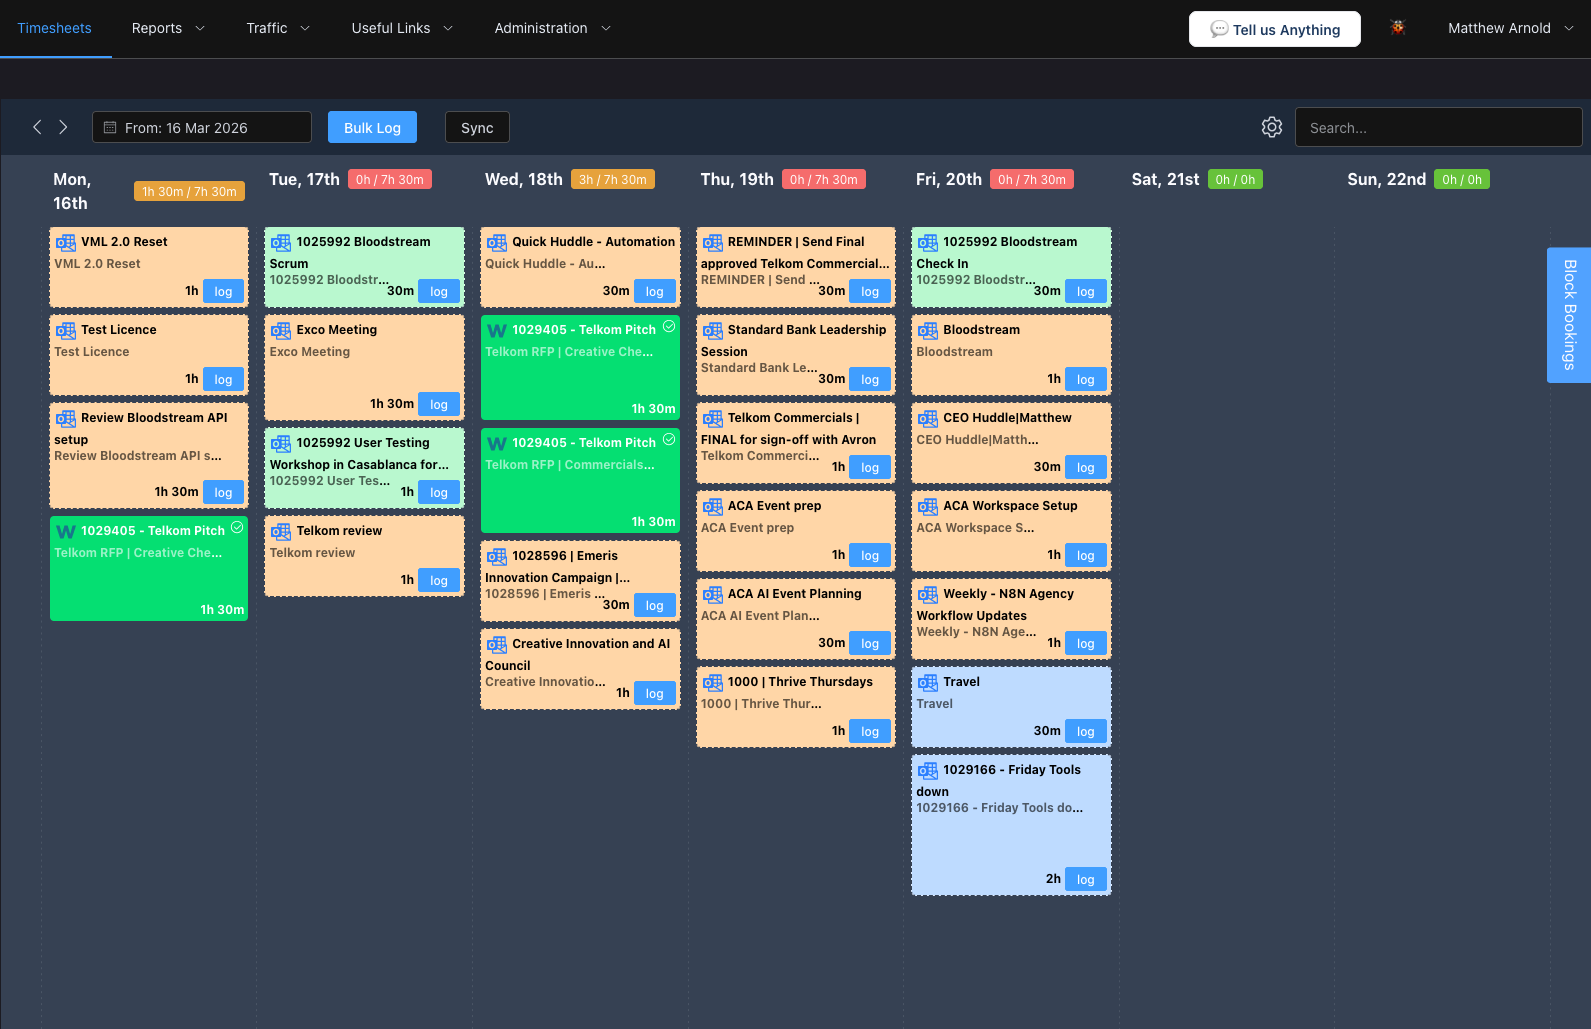Expand the Traffic menu chevron
Image resolution: width=1591 pixels, height=1029 pixels.
click(305, 28)
